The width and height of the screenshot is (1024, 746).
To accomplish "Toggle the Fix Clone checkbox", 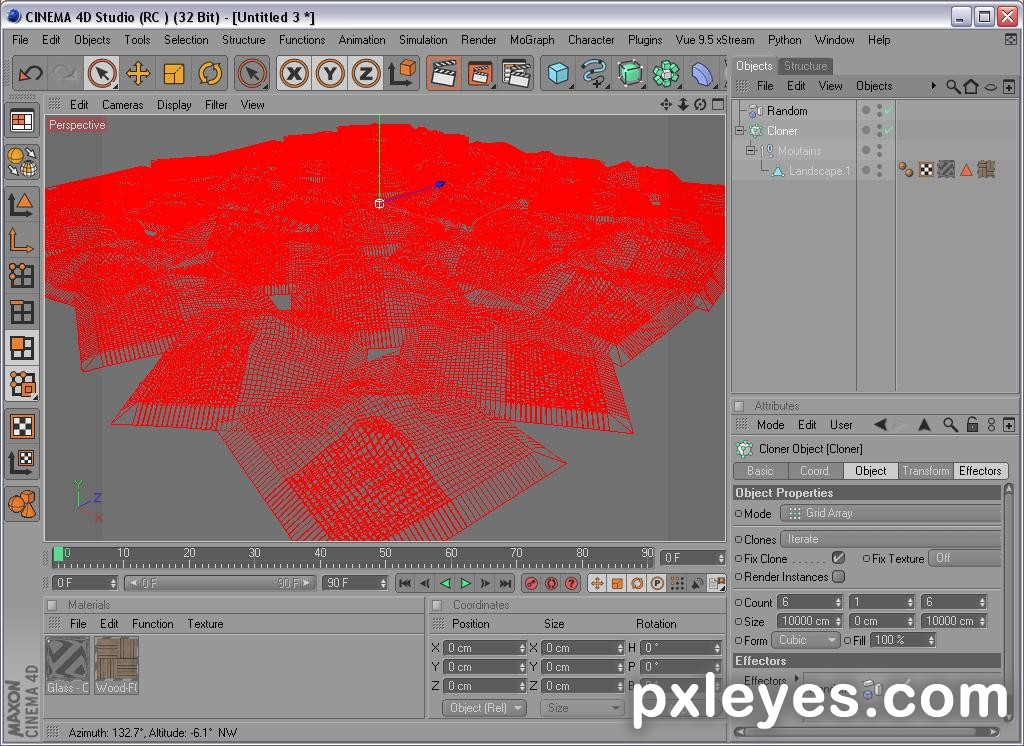I will [x=839, y=558].
